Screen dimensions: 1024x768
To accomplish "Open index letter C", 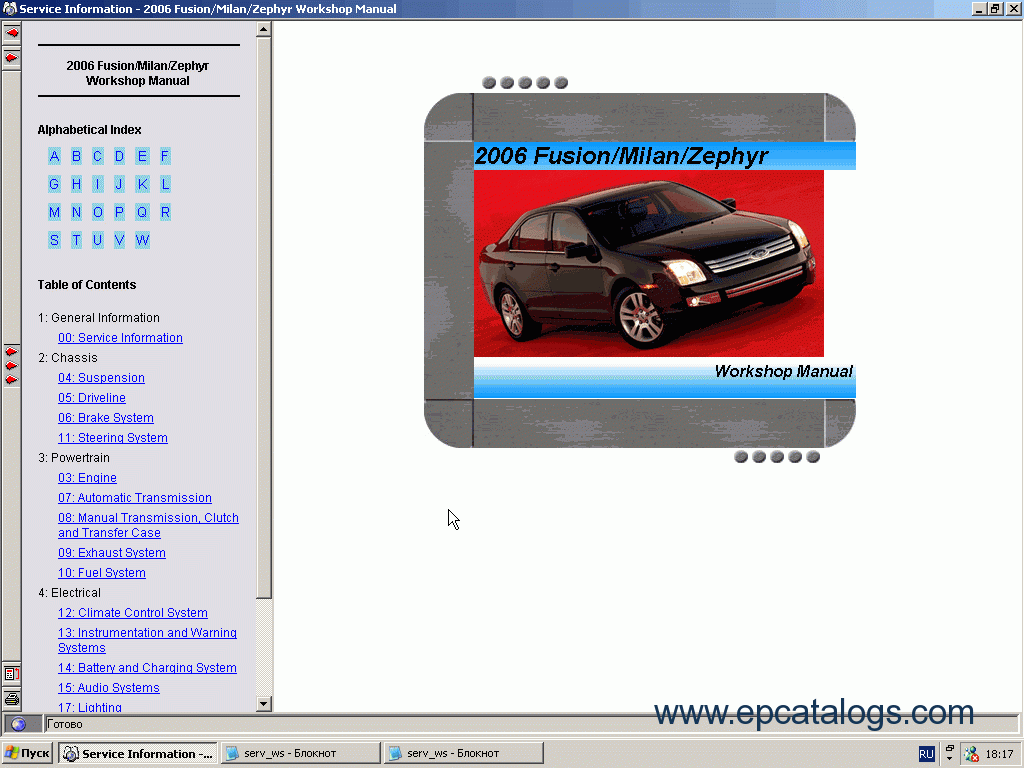I will (97, 156).
